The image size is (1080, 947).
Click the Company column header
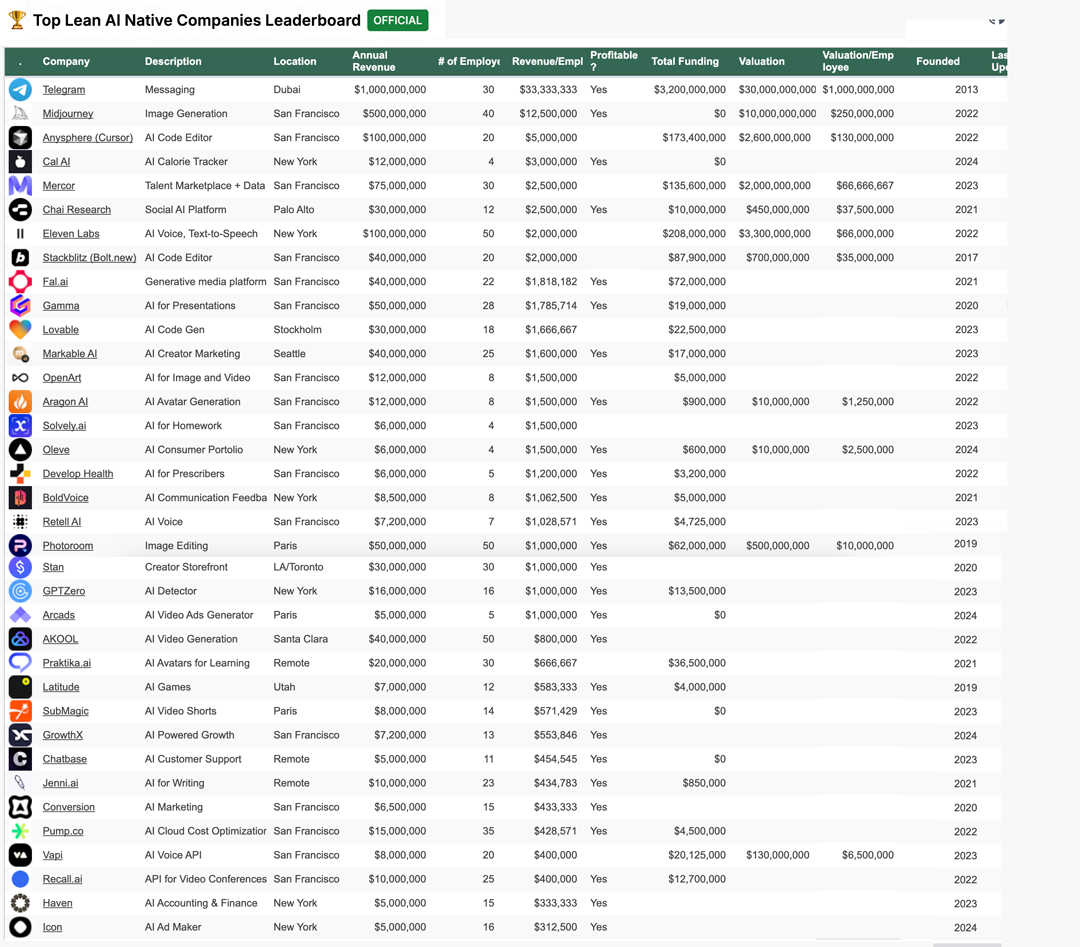pos(66,61)
